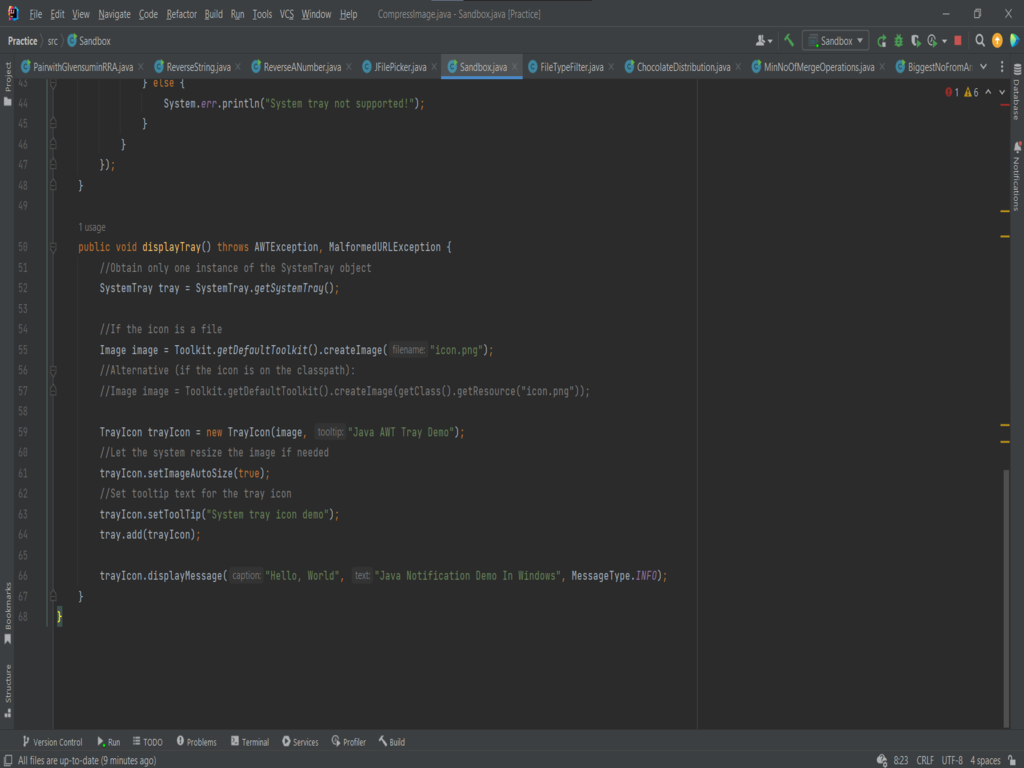Open the profiler options dropdown arrow

click(x=944, y=41)
